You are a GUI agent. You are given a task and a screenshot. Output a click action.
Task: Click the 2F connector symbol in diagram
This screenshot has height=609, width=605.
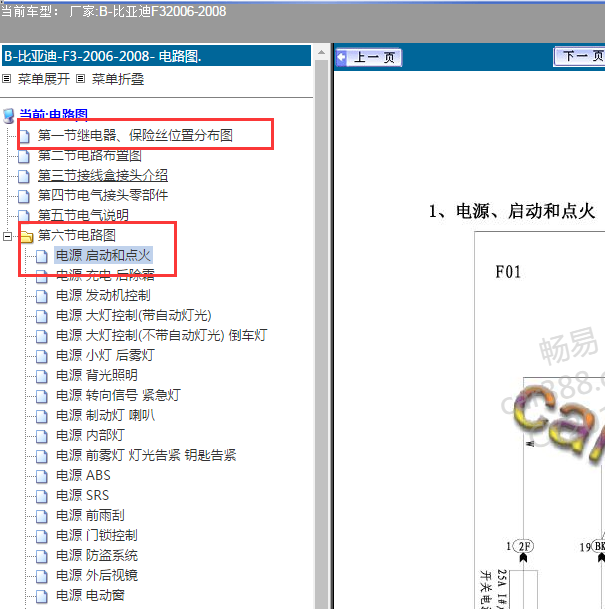[523, 546]
